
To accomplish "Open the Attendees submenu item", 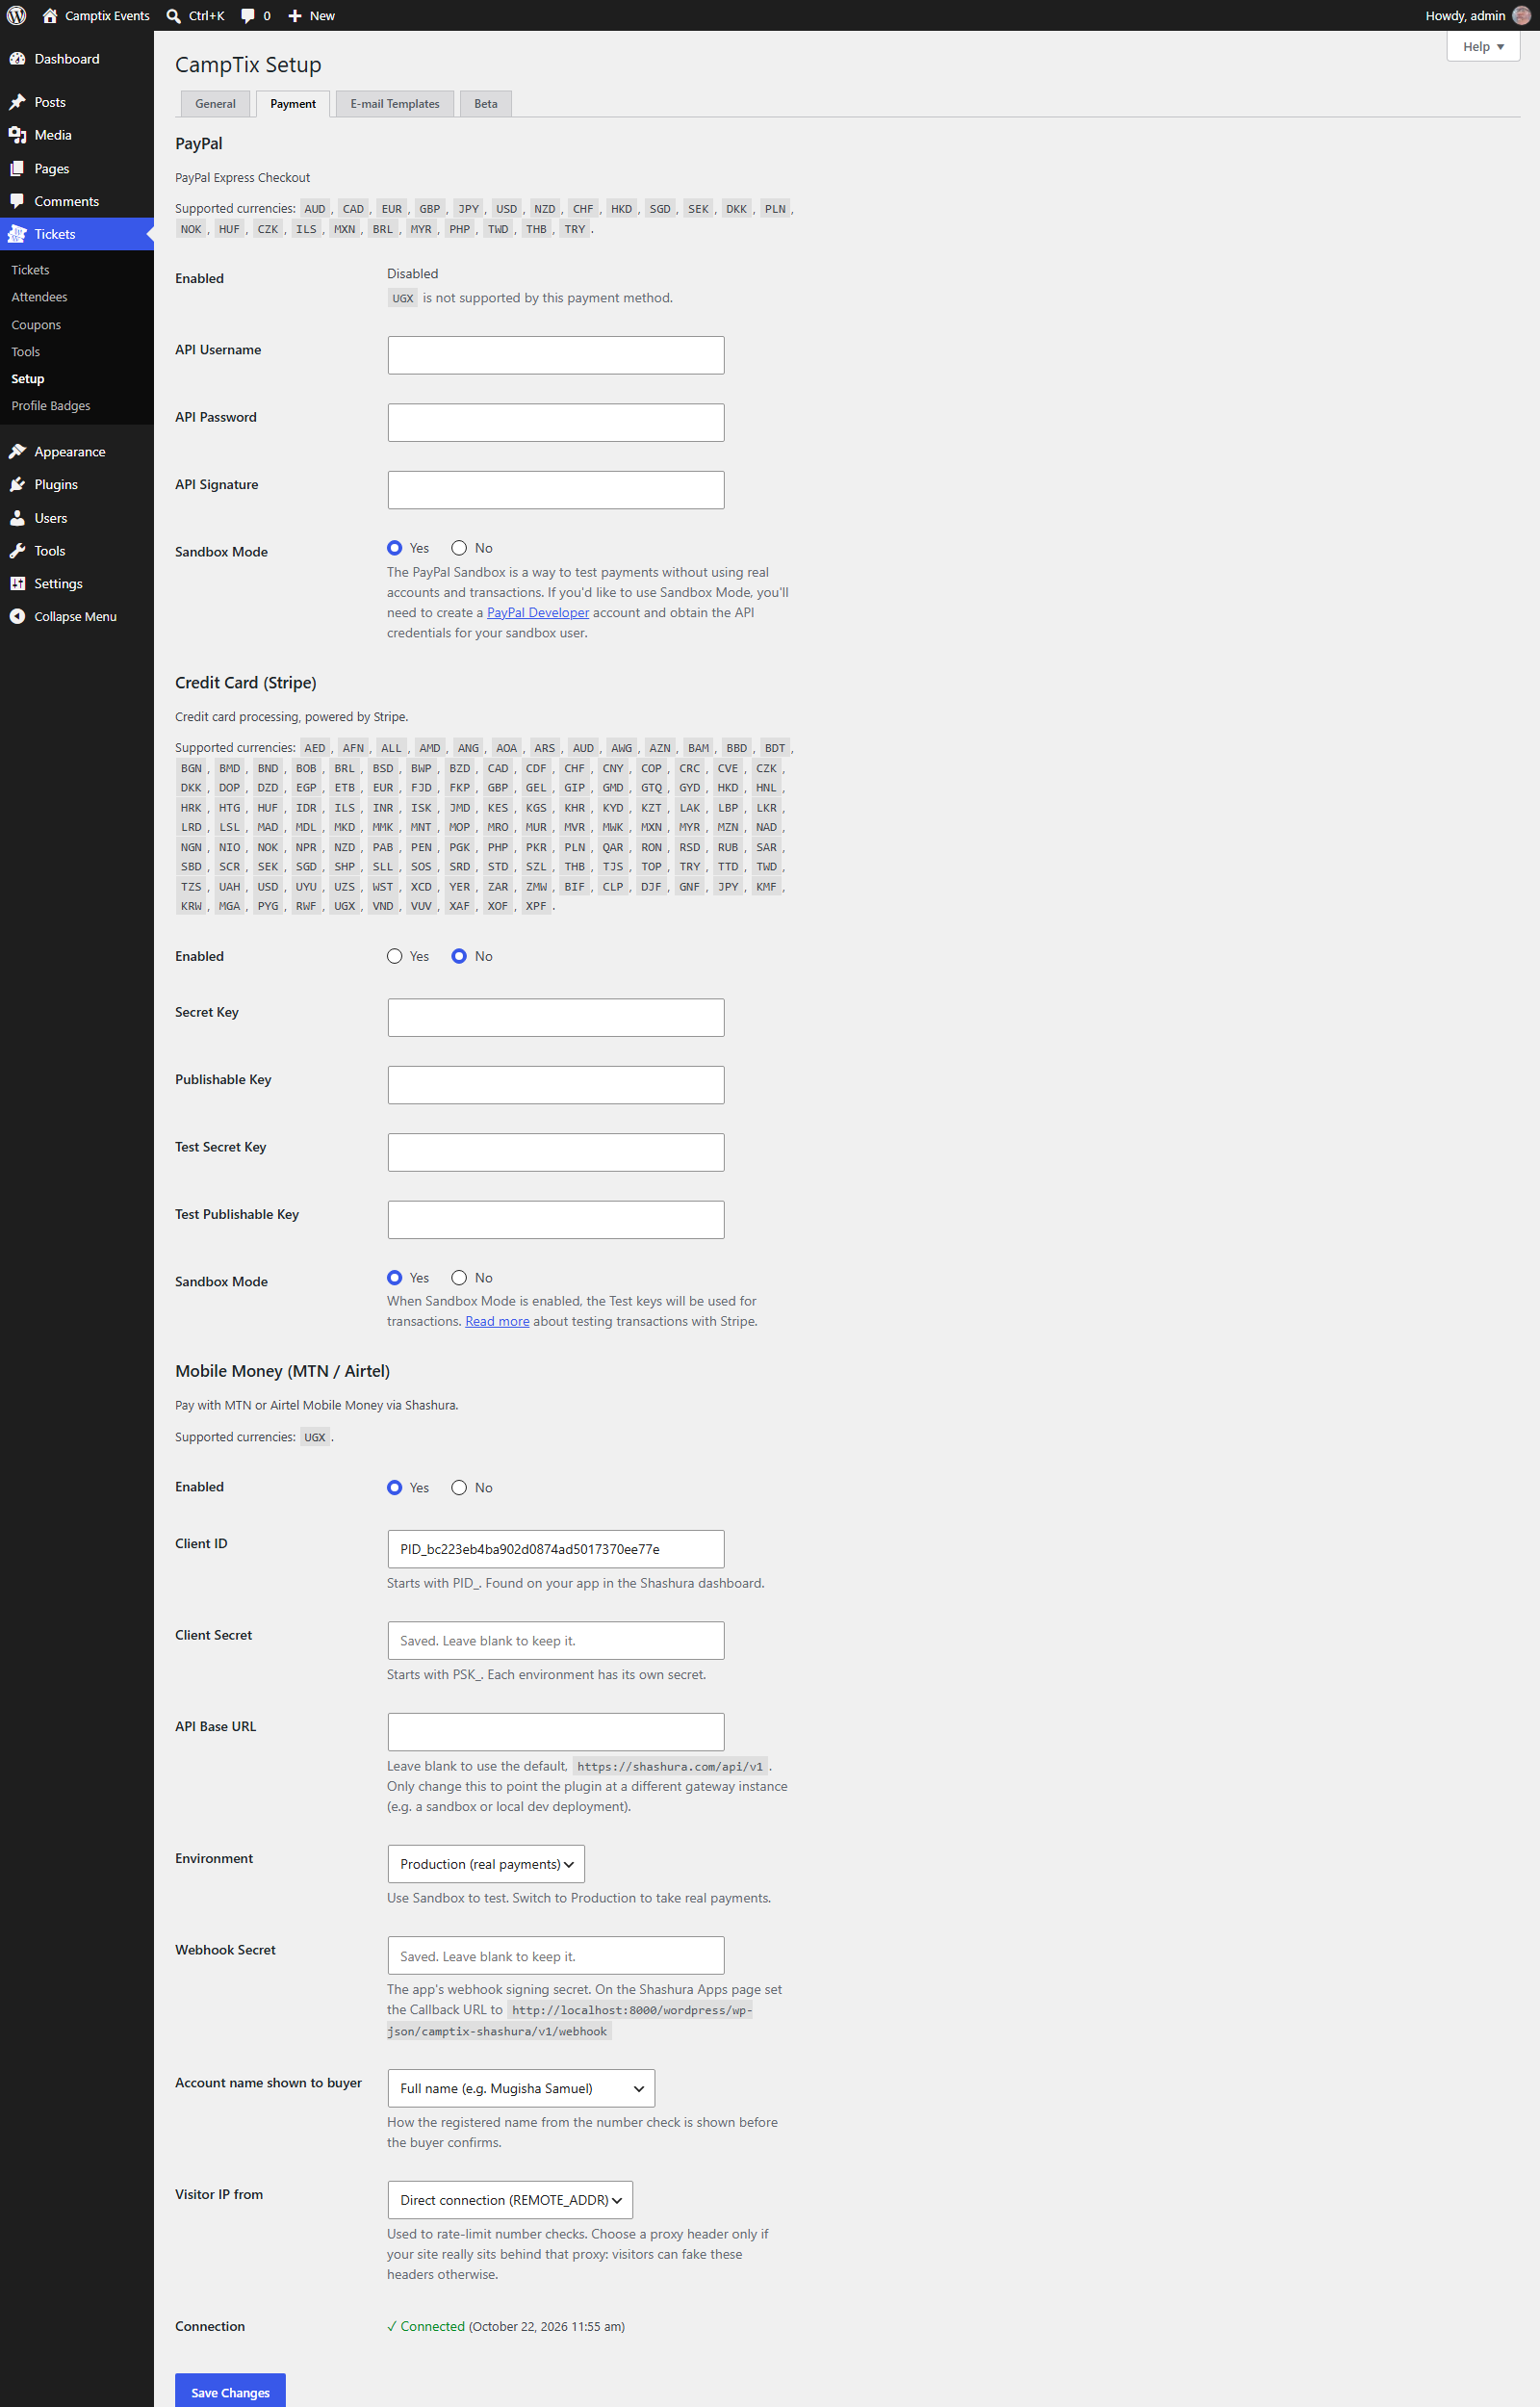I will [39, 297].
